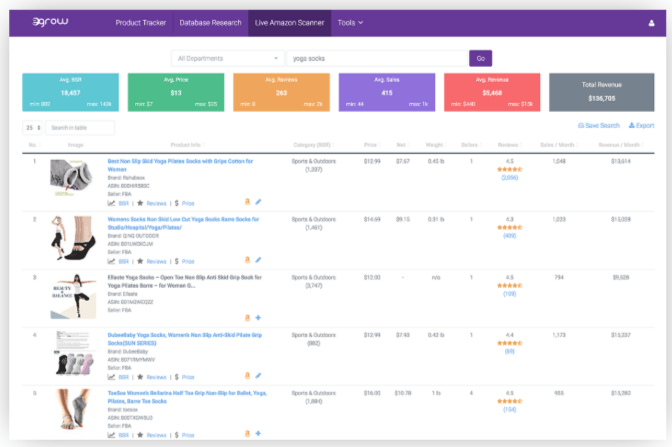Open (154) reviews count link
672x447 pixels.
click(x=510, y=409)
